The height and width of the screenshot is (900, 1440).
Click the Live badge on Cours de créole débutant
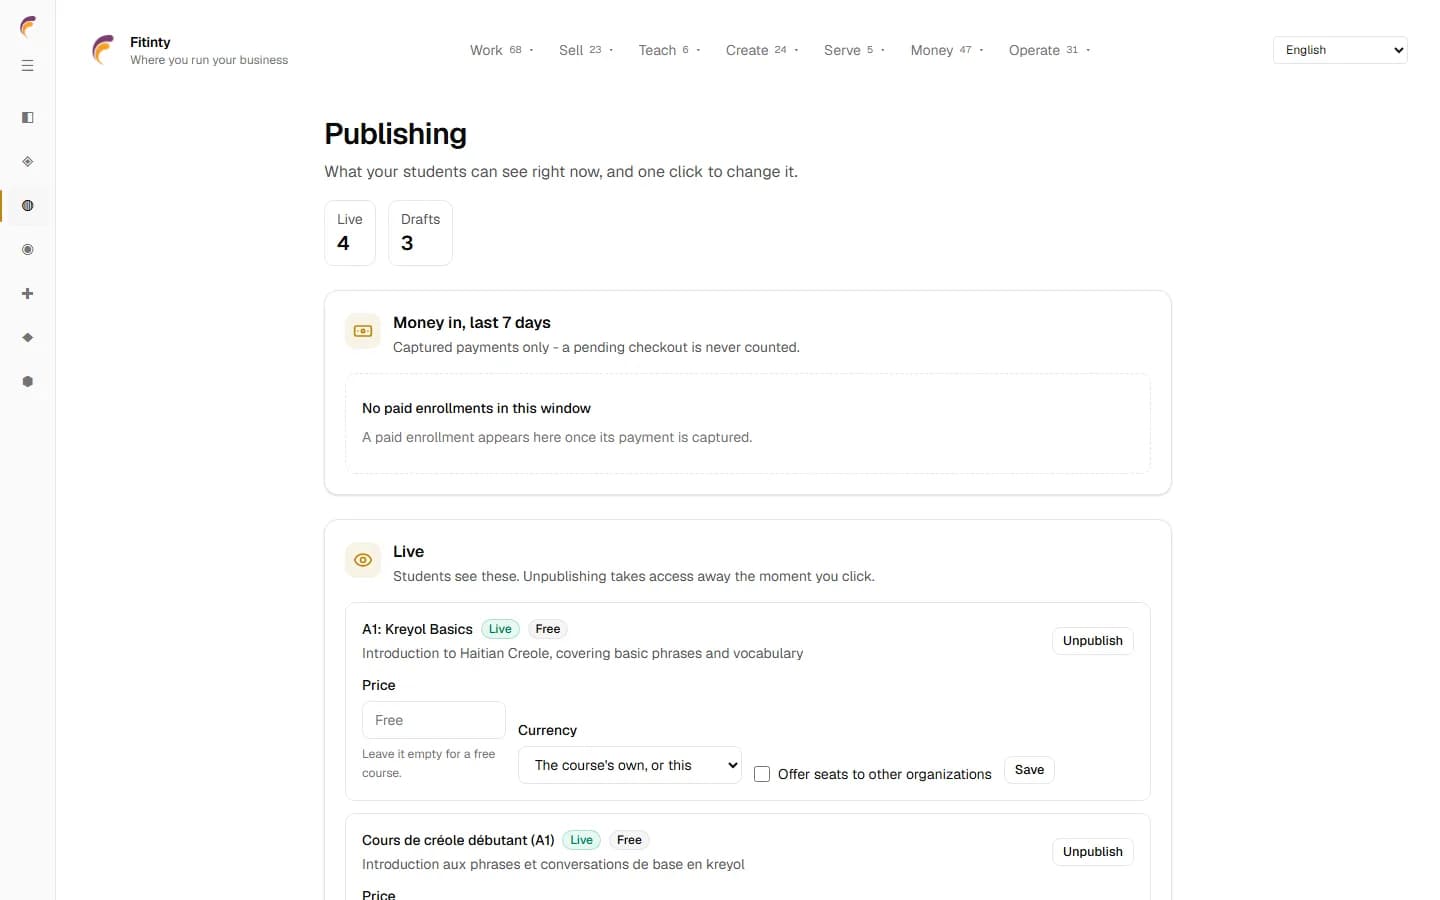pyautogui.click(x=582, y=840)
